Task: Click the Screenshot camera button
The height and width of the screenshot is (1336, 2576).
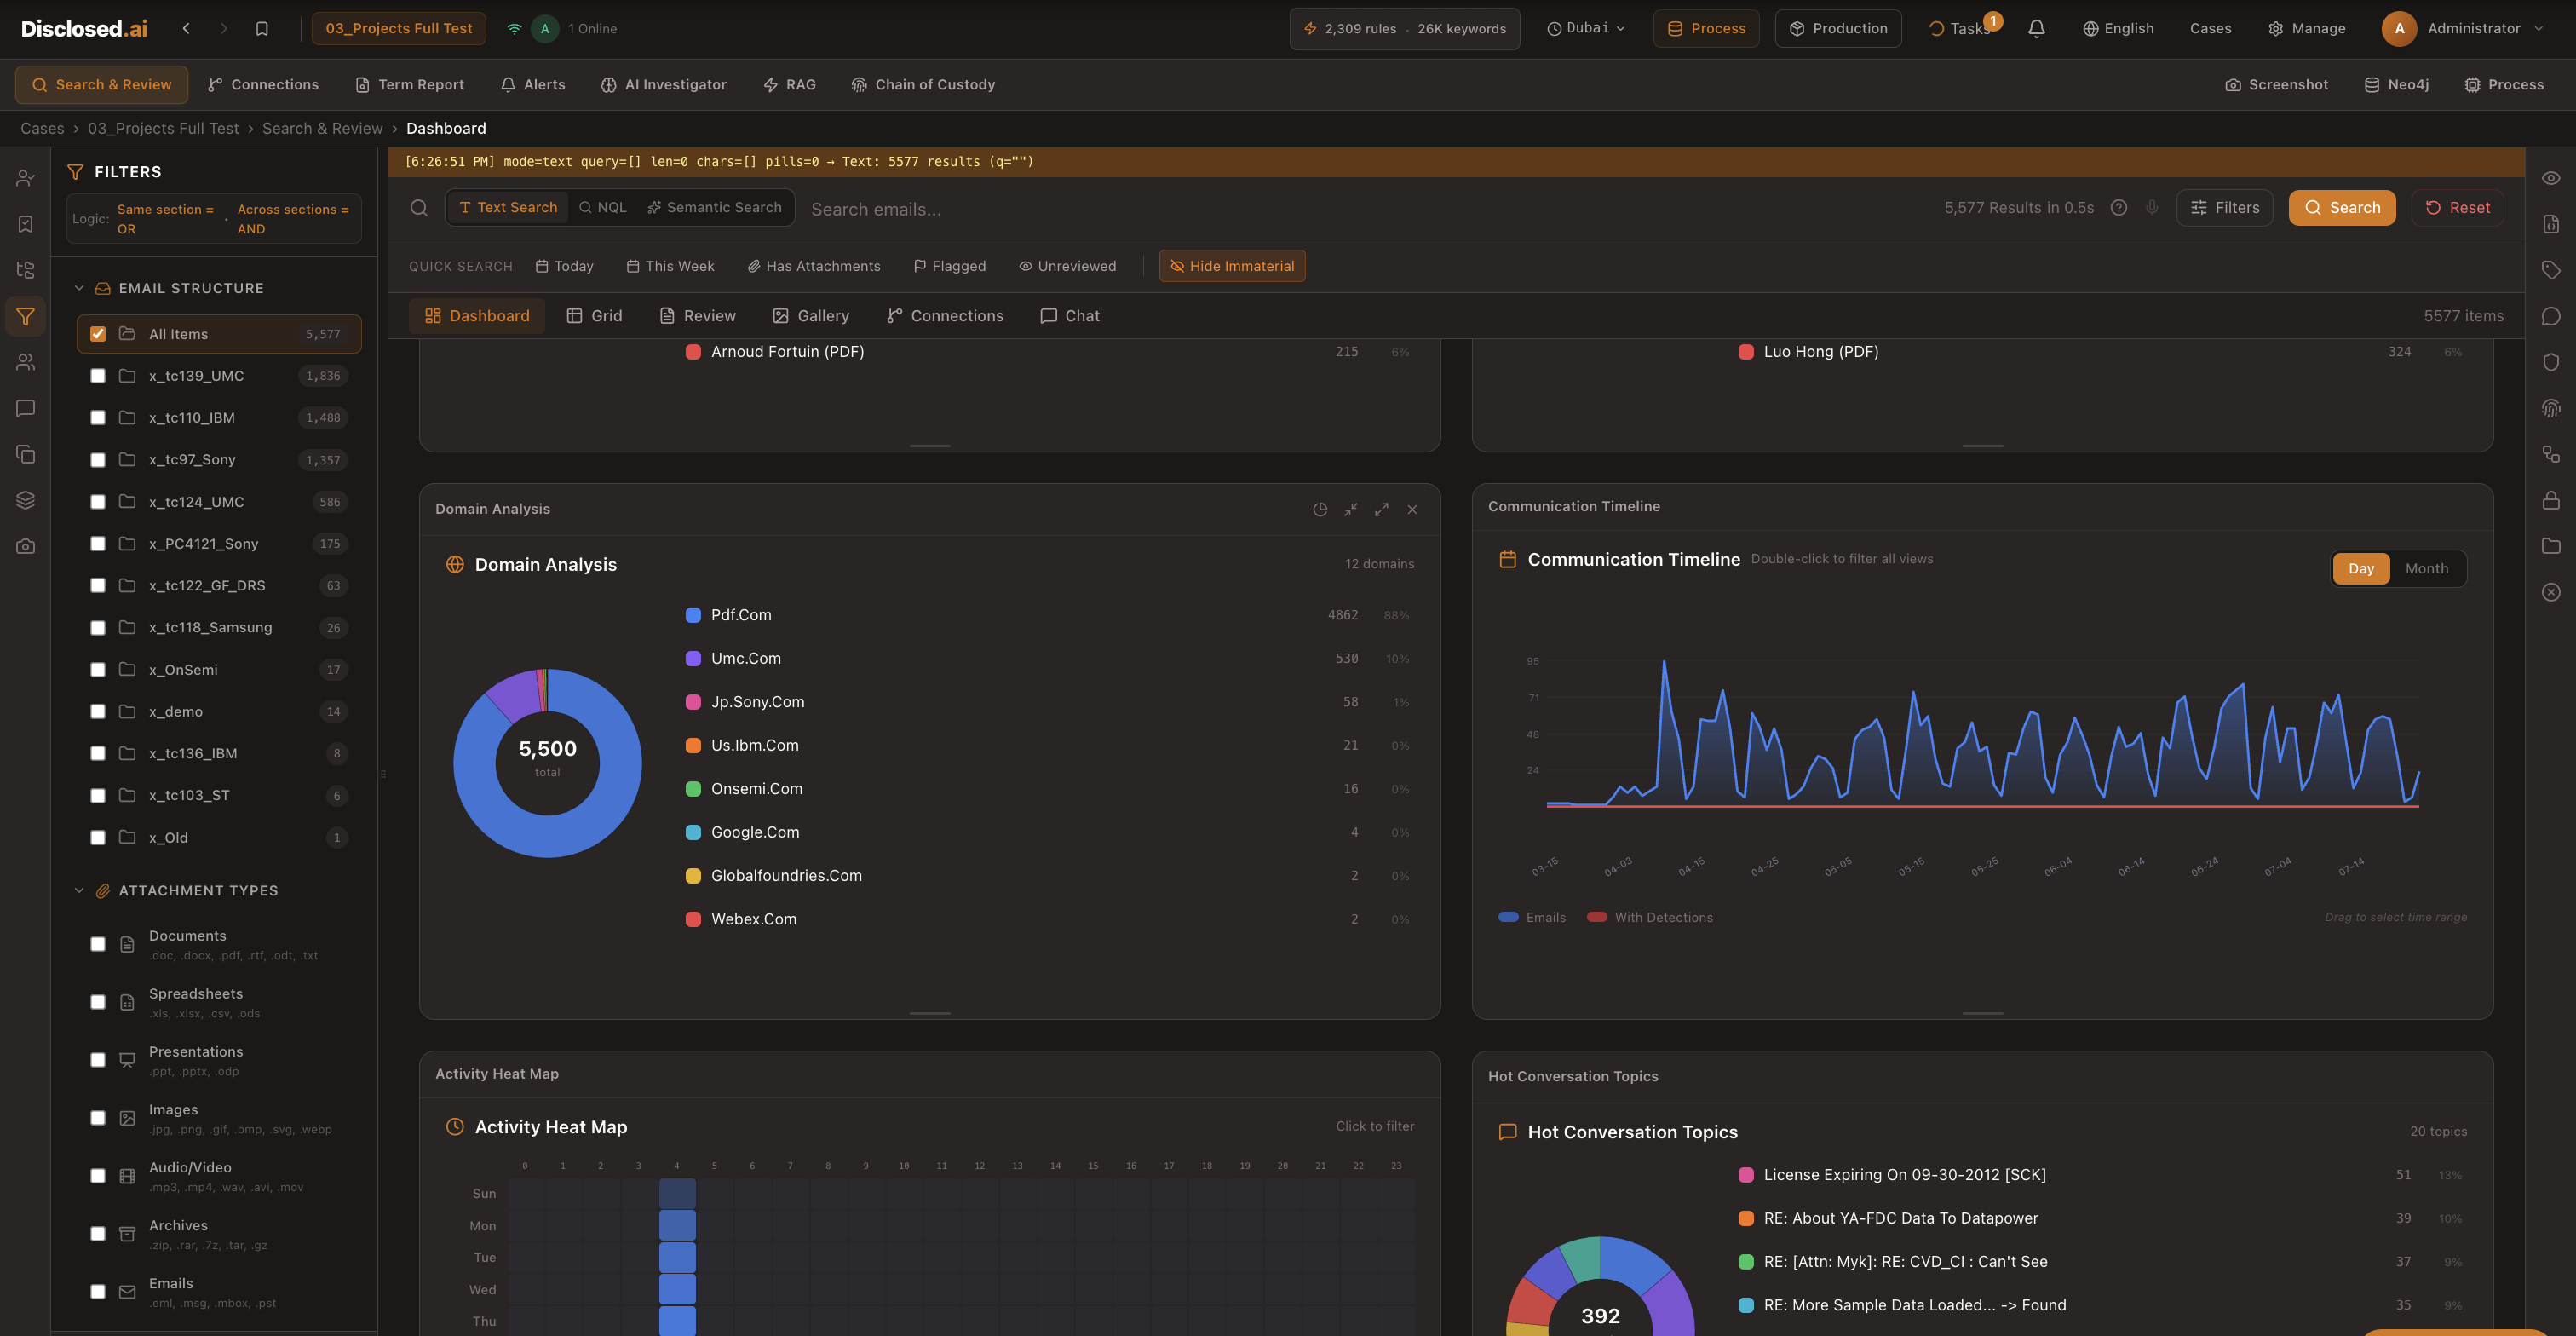Action: 2277,85
